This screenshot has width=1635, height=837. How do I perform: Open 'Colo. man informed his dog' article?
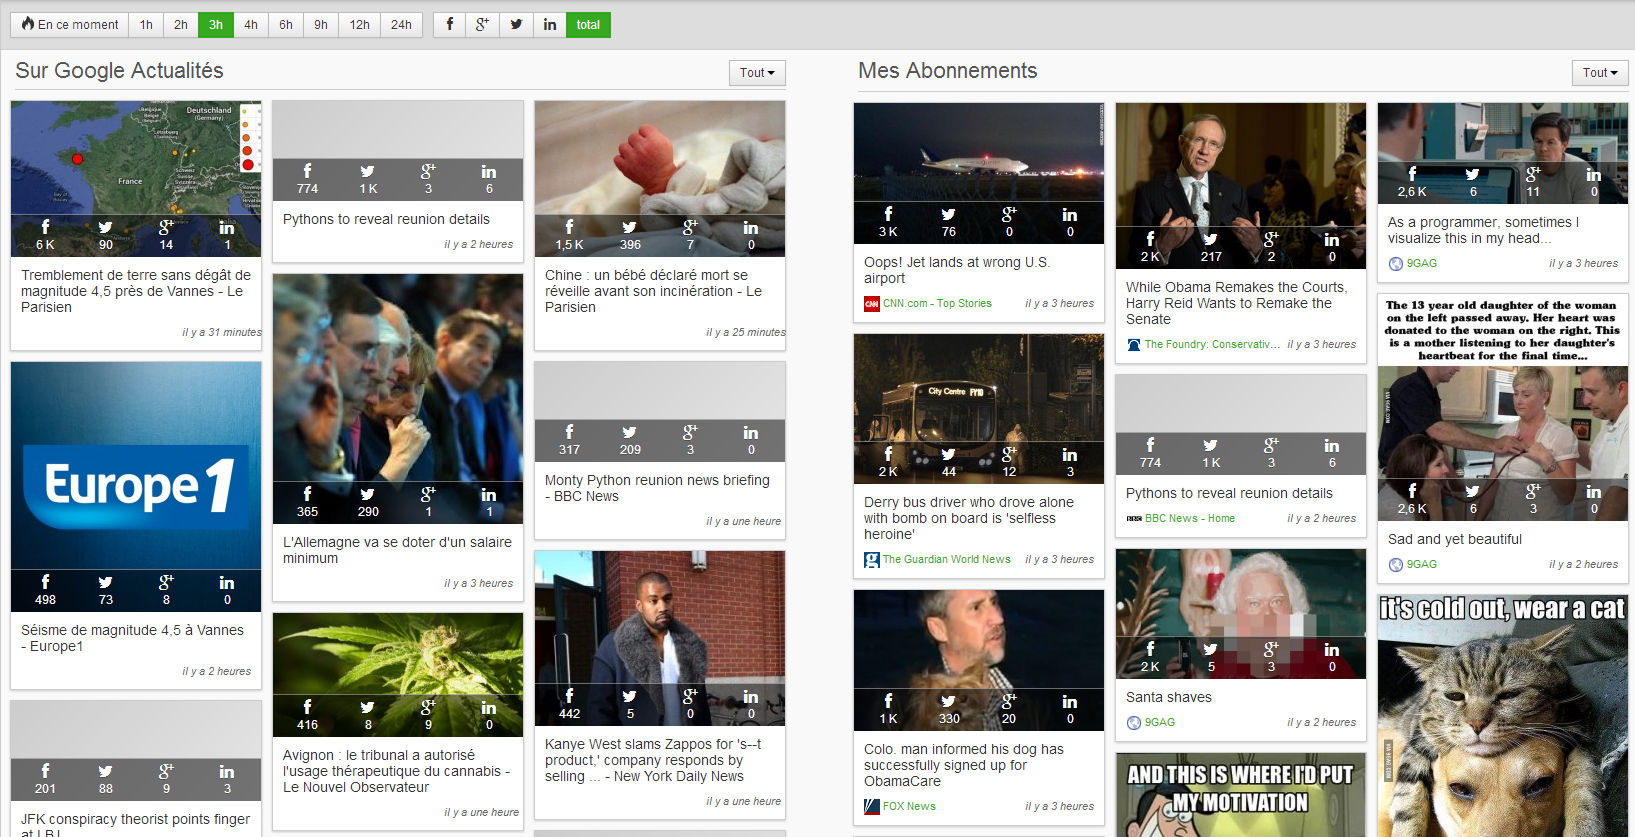[x=964, y=765]
